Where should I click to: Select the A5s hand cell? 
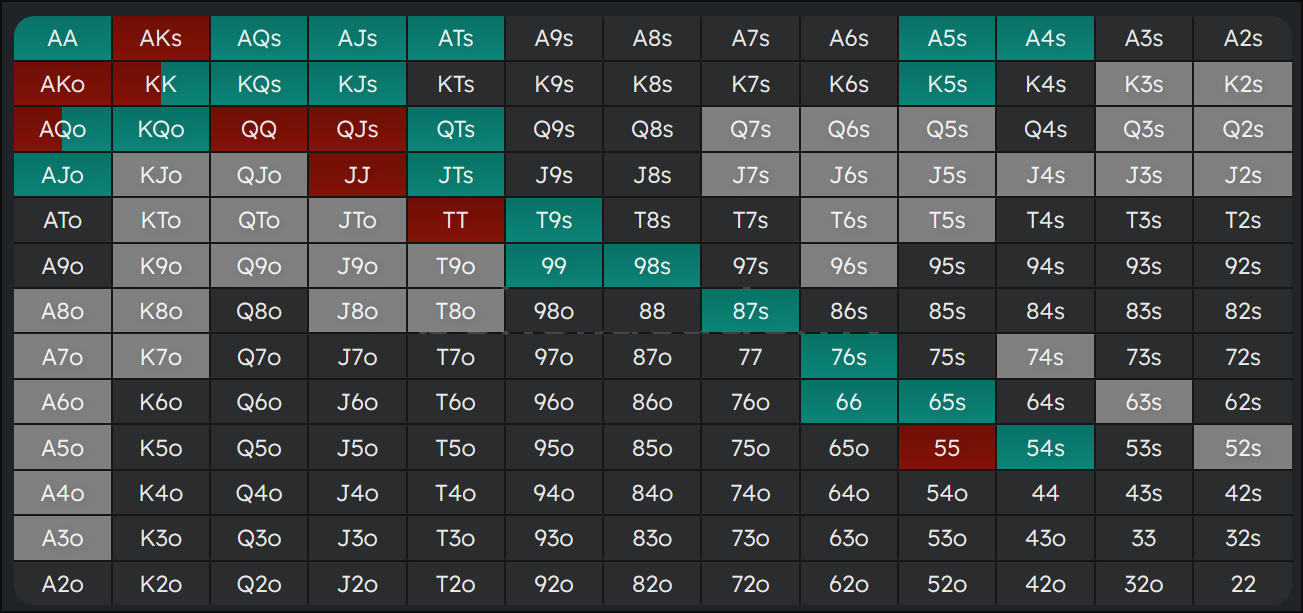pyautogui.click(x=947, y=39)
